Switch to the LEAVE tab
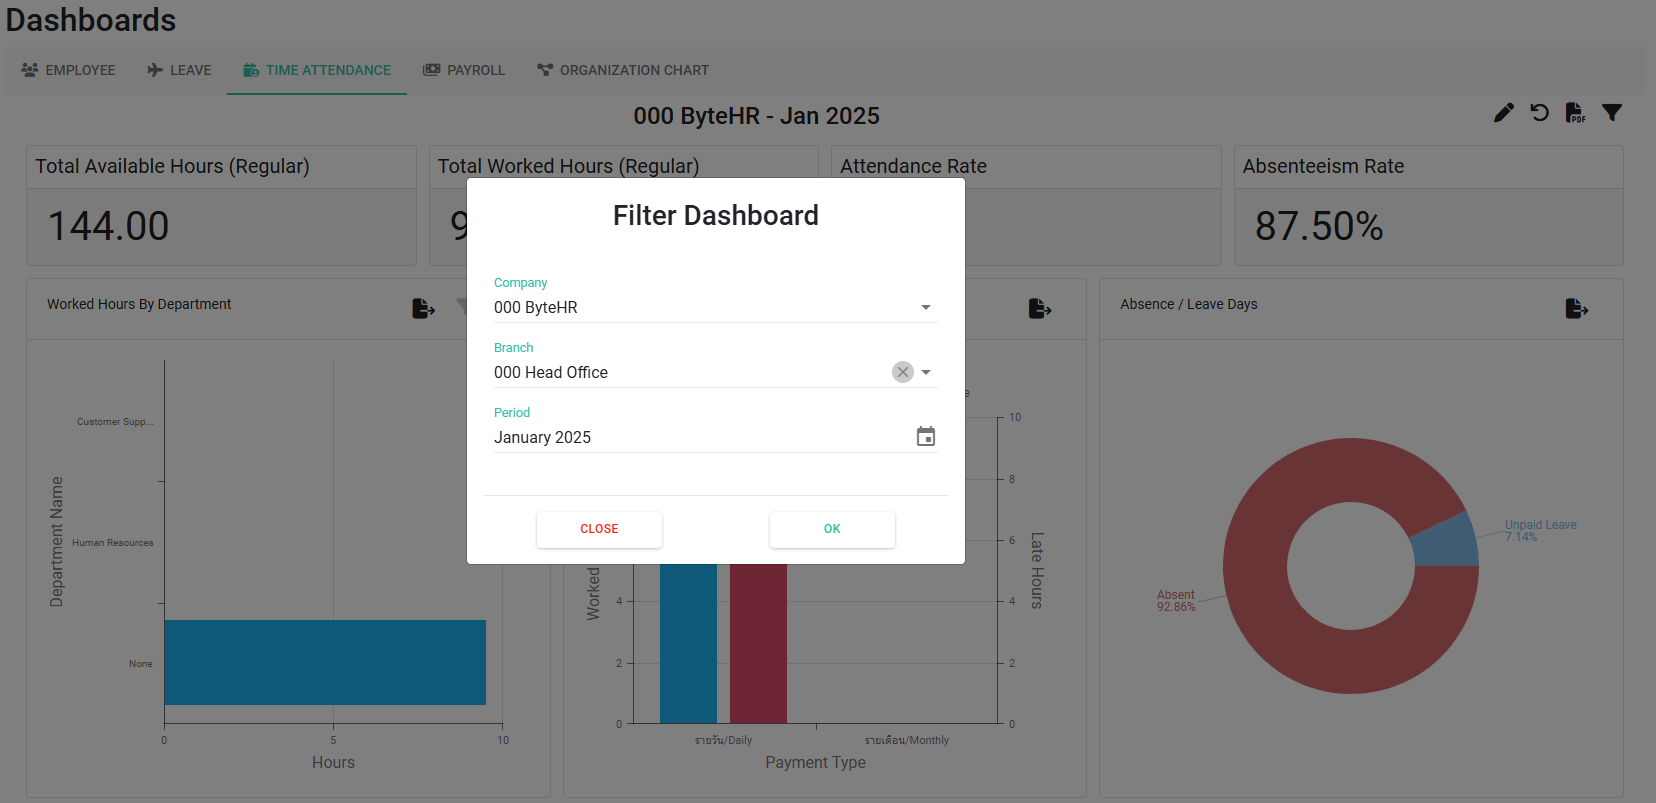The image size is (1656, 803). tap(179, 70)
